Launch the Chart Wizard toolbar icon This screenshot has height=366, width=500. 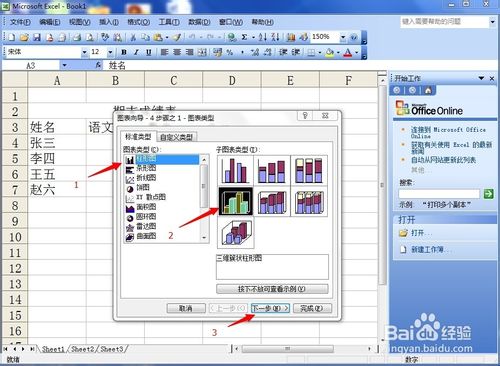[x=291, y=37]
